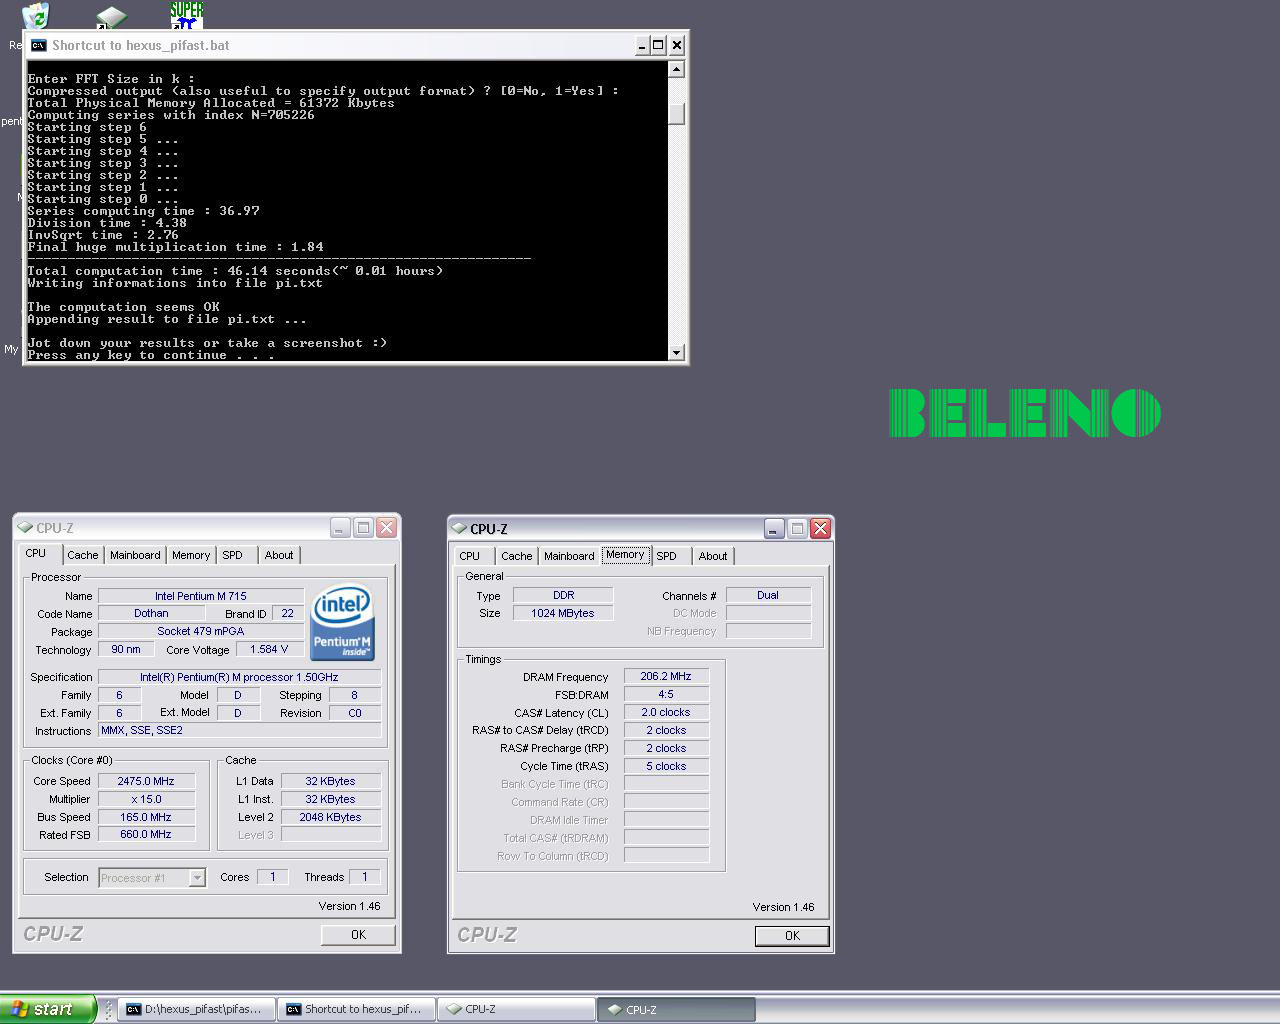This screenshot has height=1024, width=1280.
Task: Click the Specification field text
Action: pos(239,677)
